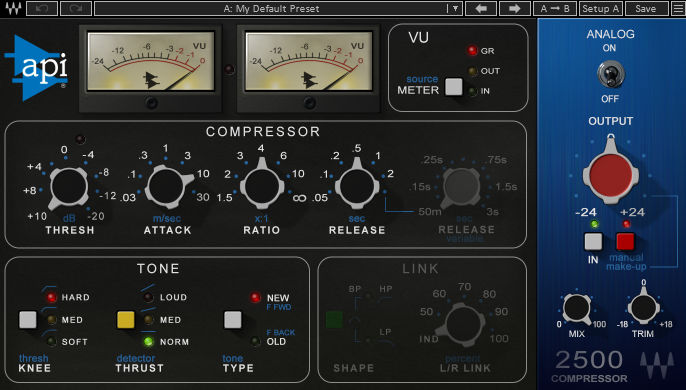This screenshot has width=686, height=390.
Task: Click the LOUD thrust LED
Action: [x=149, y=297]
